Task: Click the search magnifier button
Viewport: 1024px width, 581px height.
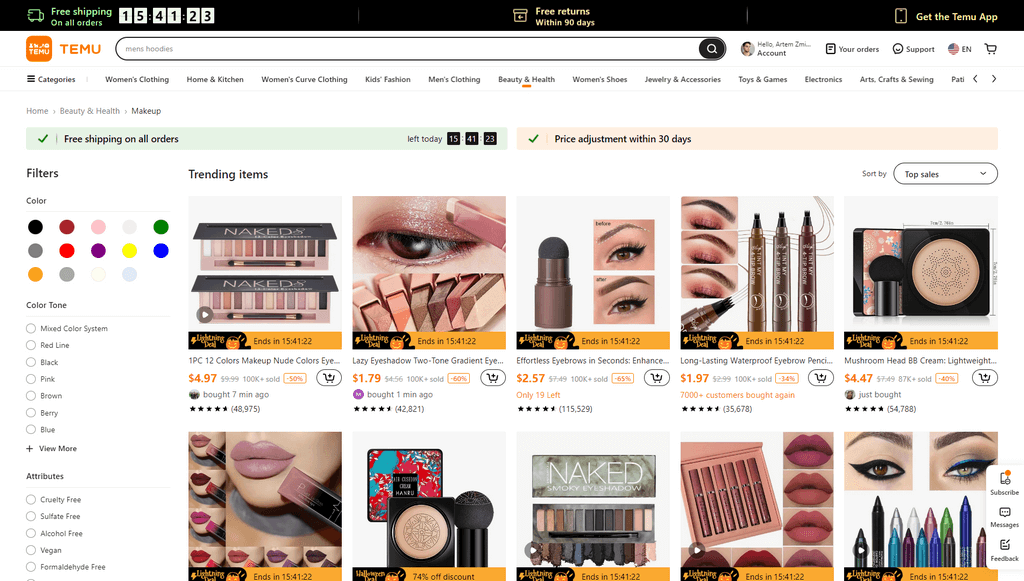Action: click(711, 49)
